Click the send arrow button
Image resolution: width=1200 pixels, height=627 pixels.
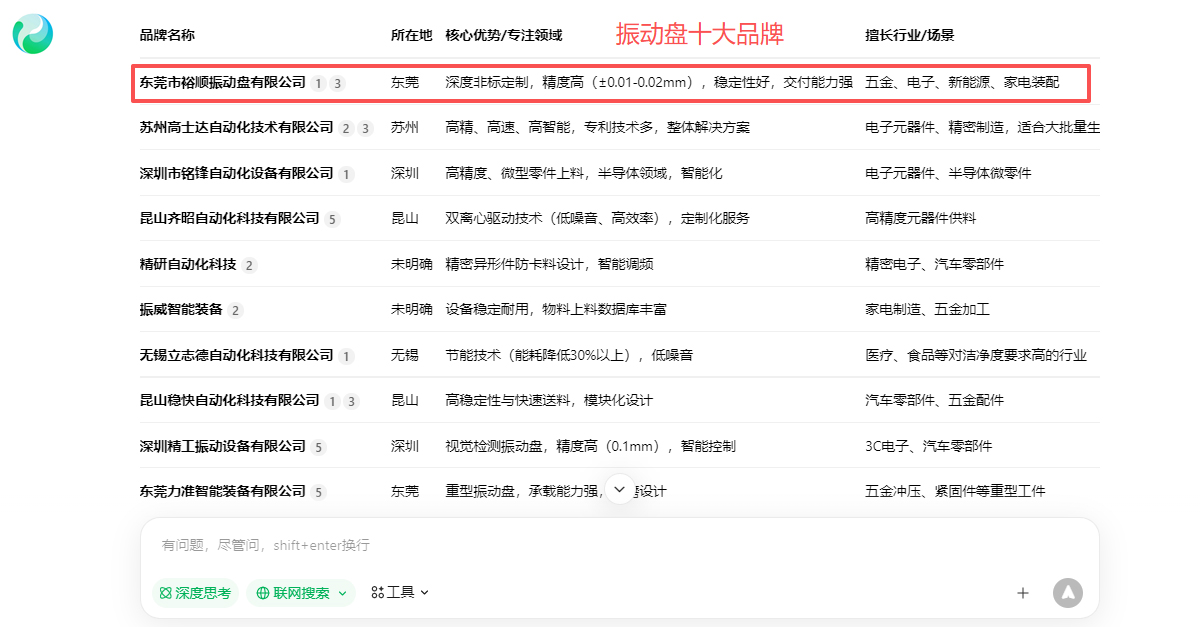point(1067,592)
